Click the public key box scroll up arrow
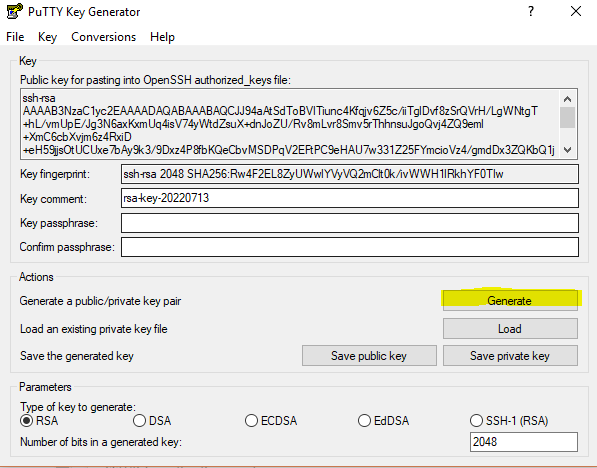 (x=567, y=99)
